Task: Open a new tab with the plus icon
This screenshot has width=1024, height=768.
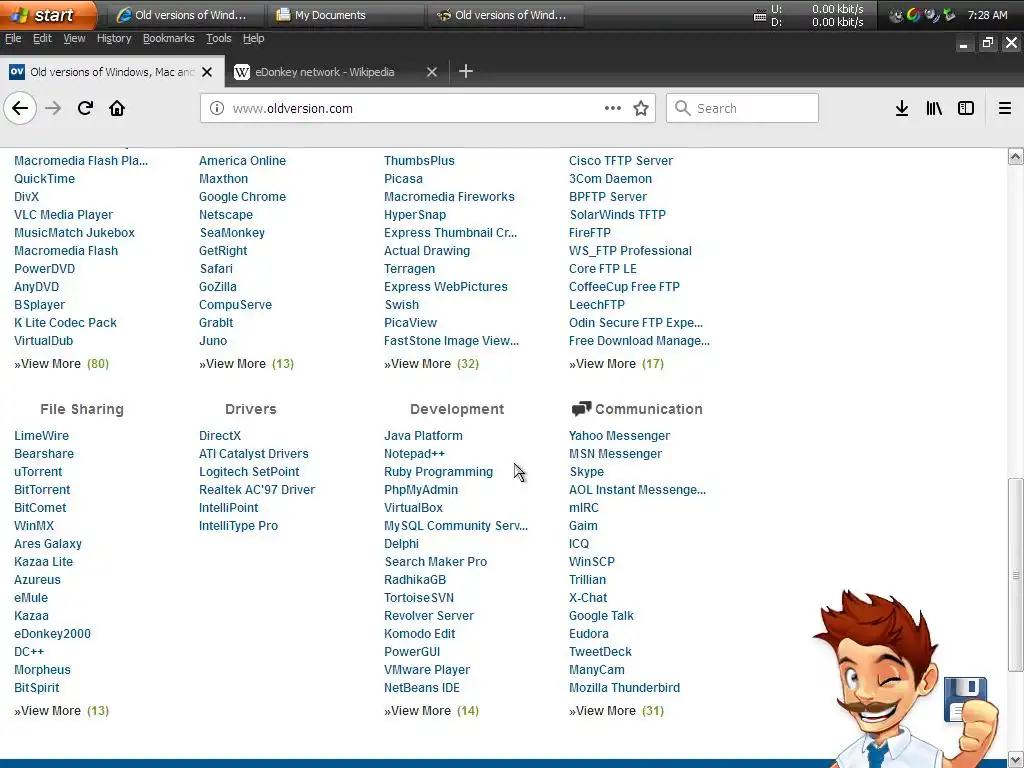Action: tap(466, 71)
